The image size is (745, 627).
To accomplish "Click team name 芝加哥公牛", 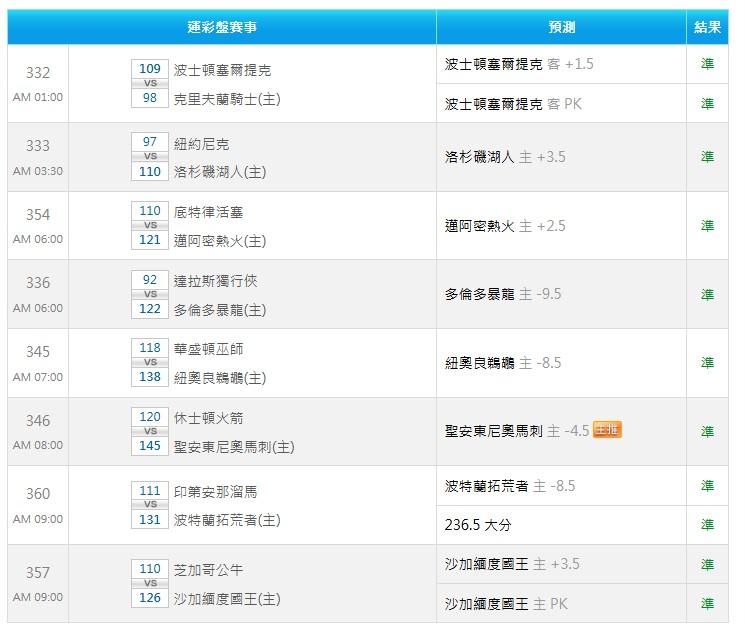I will point(208,570).
